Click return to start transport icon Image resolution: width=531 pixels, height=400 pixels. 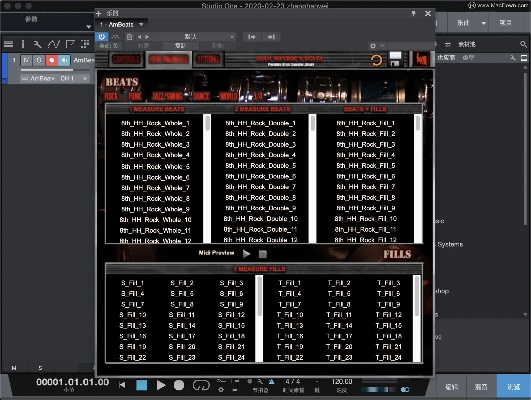[x=122, y=385]
